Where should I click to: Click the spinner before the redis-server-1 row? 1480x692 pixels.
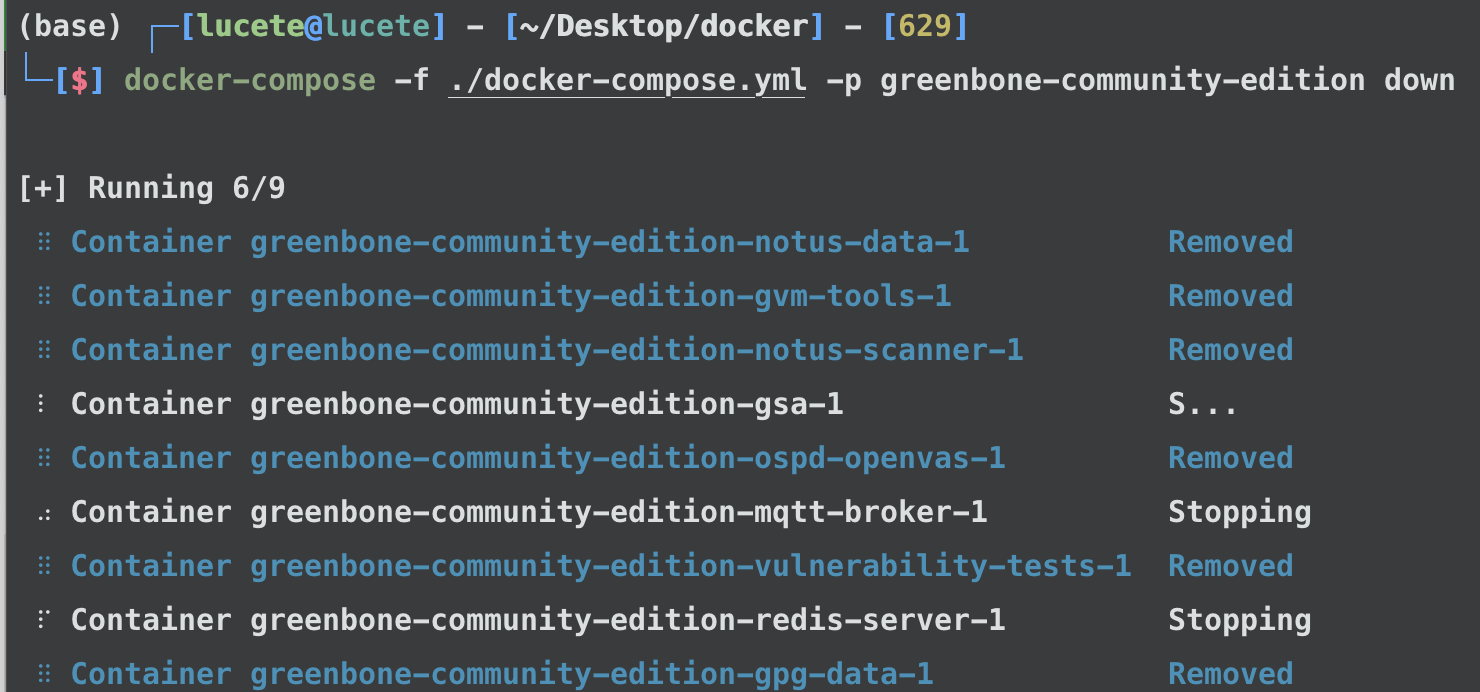pos(42,620)
